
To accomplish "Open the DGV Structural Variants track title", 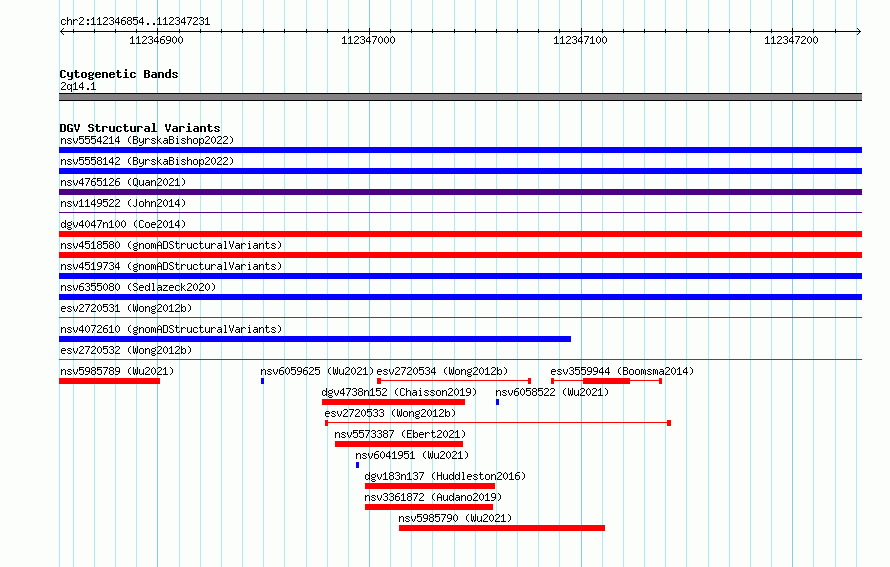I will pos(140,128).
